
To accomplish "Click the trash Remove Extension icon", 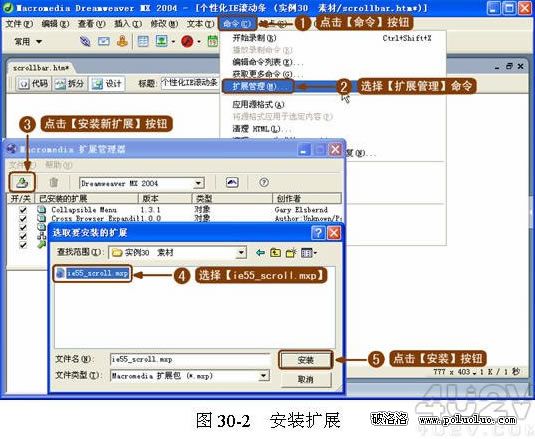I will 54,183.
